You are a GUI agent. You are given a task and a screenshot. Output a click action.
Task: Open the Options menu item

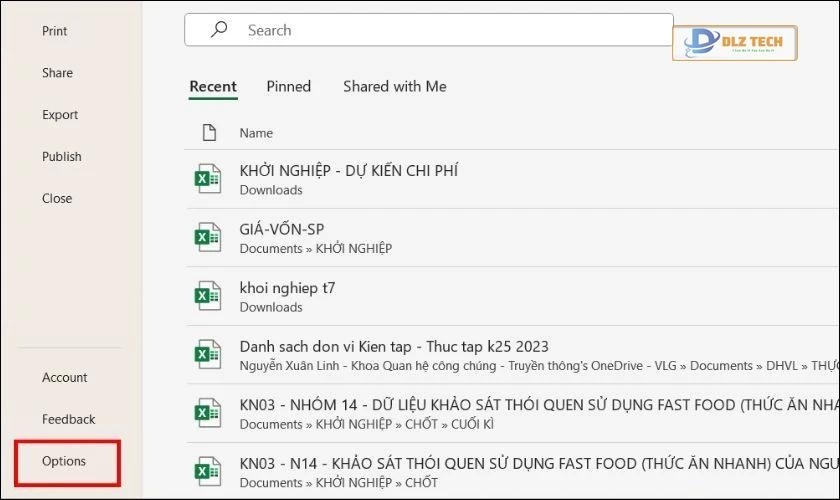pos(64,461)
